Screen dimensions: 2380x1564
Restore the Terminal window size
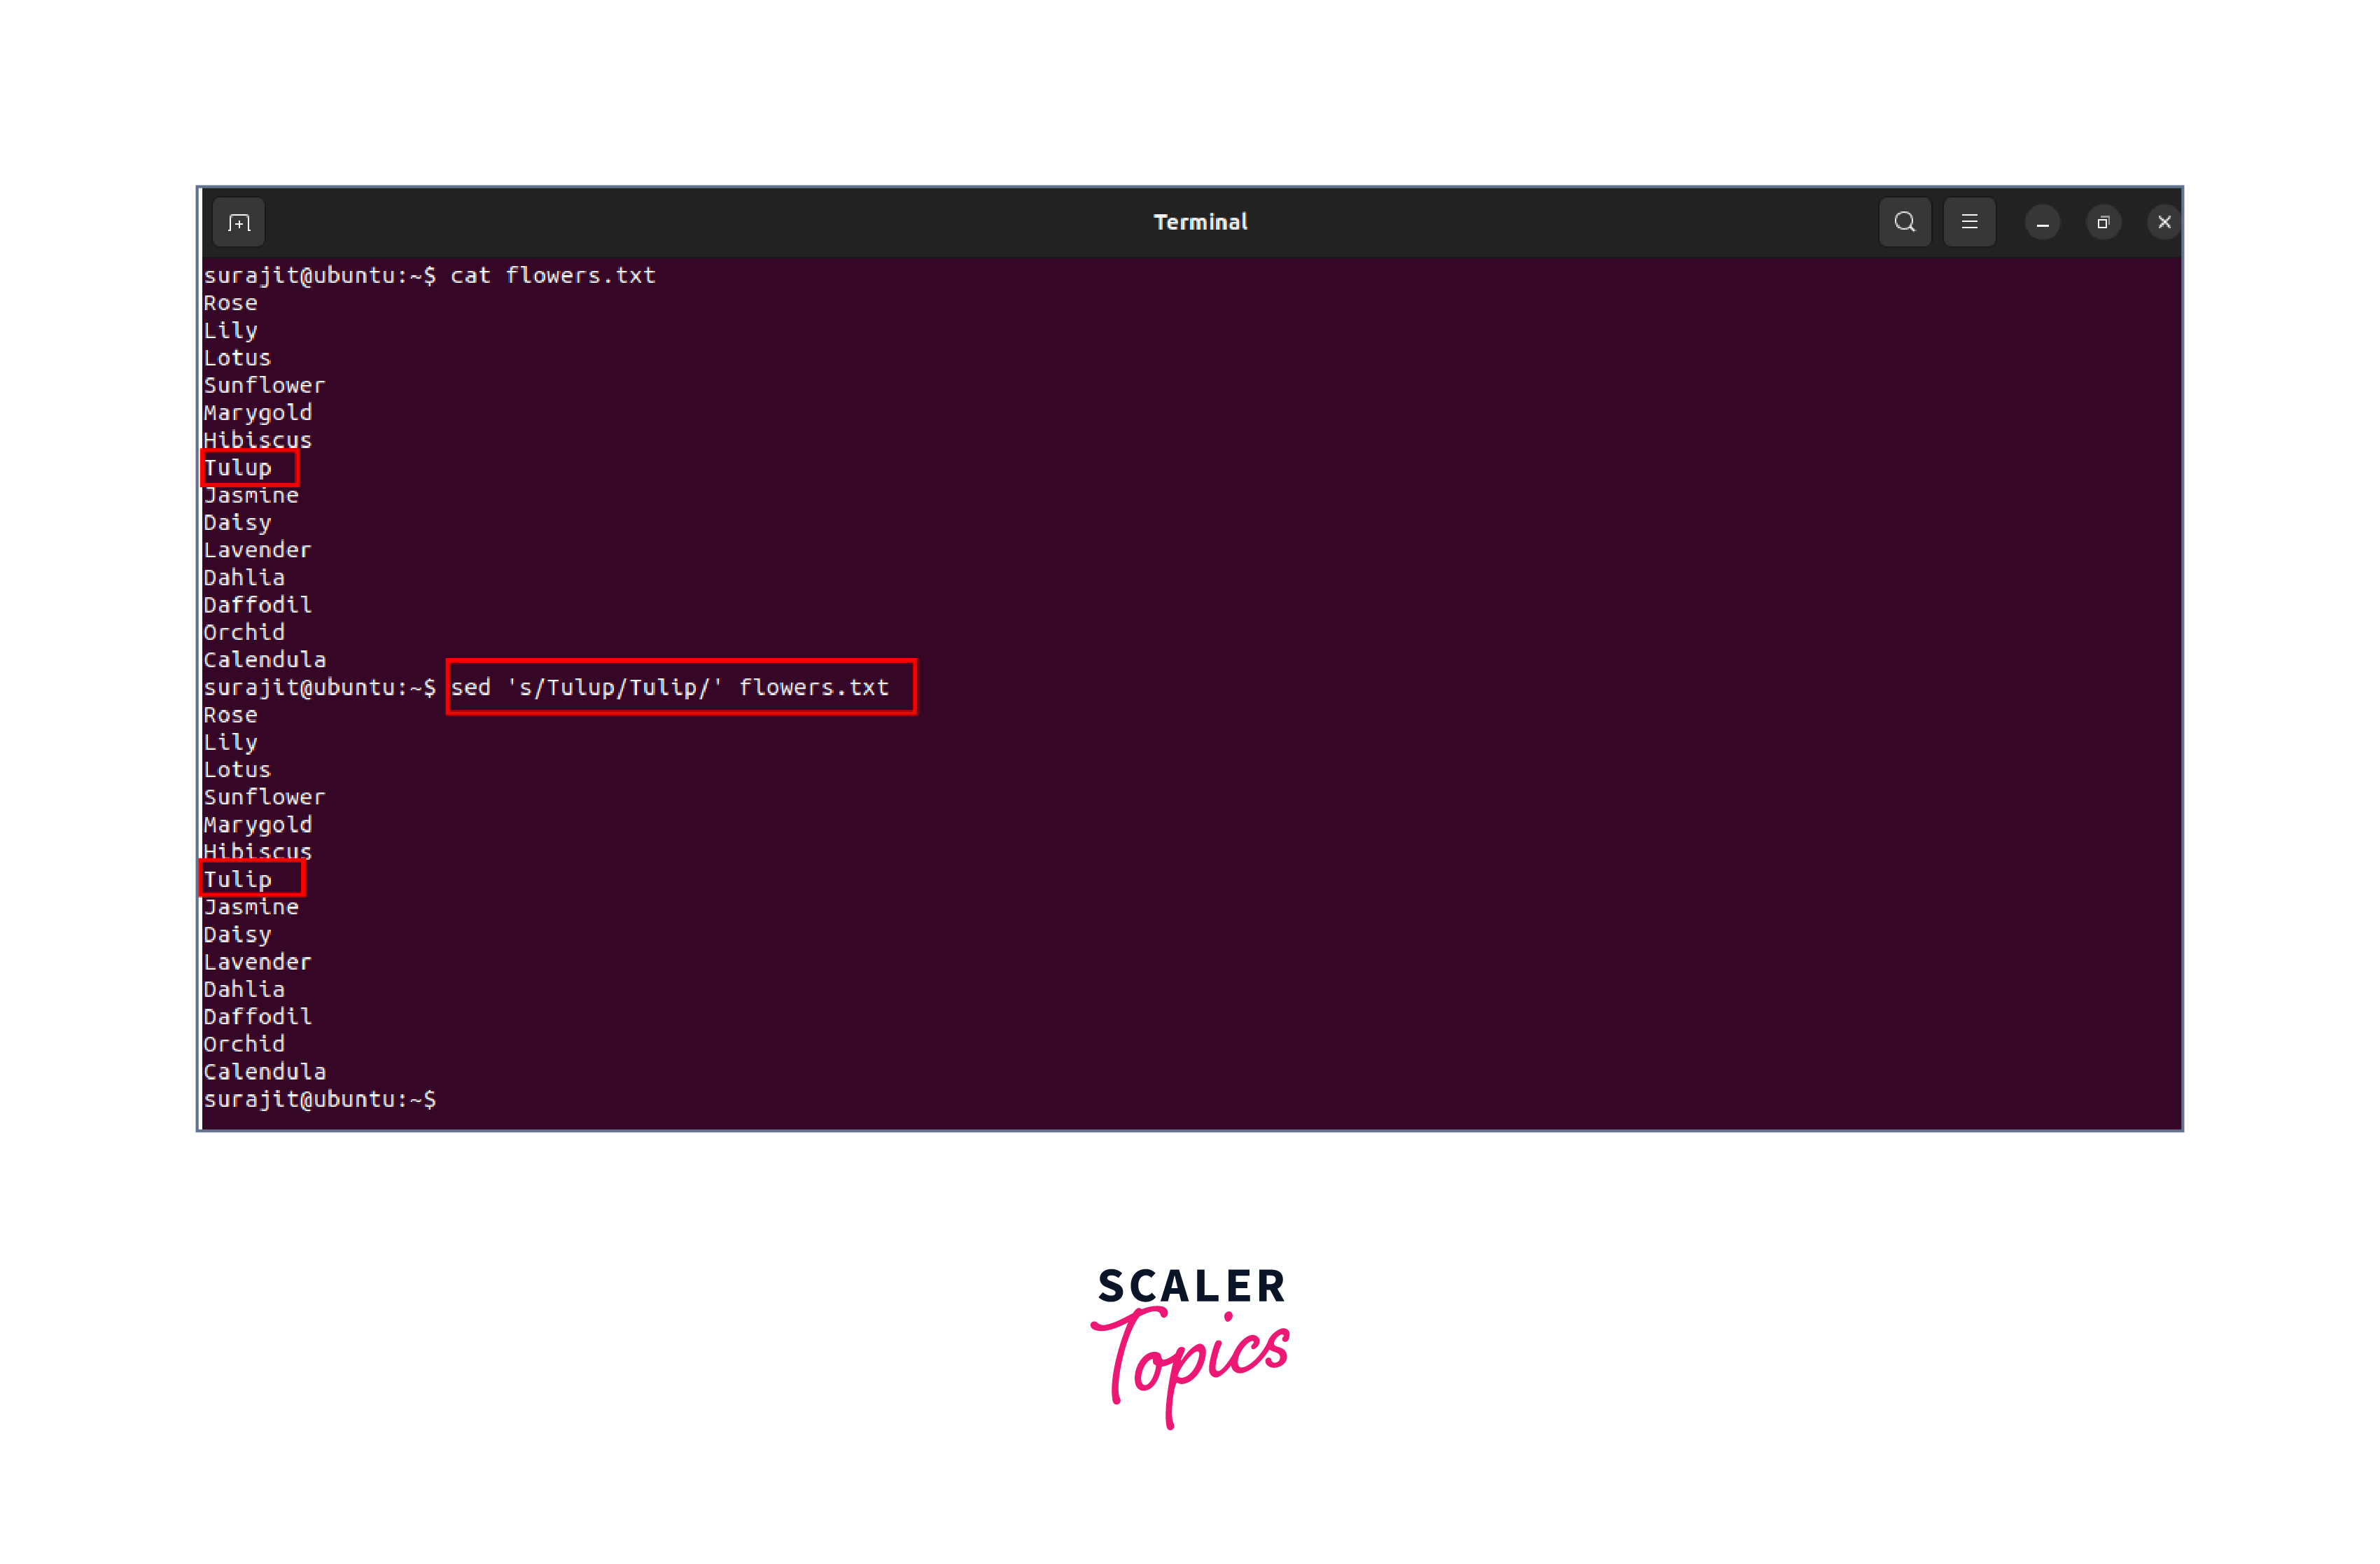2103,223
